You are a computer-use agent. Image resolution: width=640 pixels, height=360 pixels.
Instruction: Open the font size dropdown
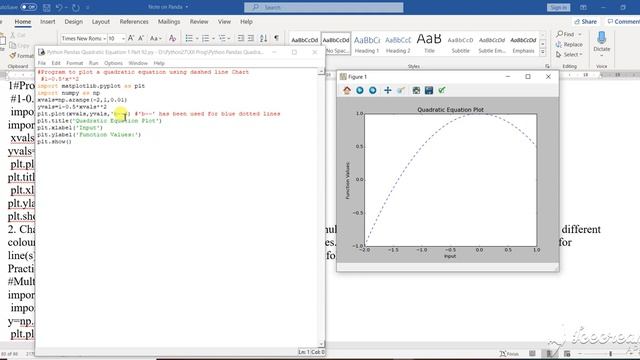point(123,38)
